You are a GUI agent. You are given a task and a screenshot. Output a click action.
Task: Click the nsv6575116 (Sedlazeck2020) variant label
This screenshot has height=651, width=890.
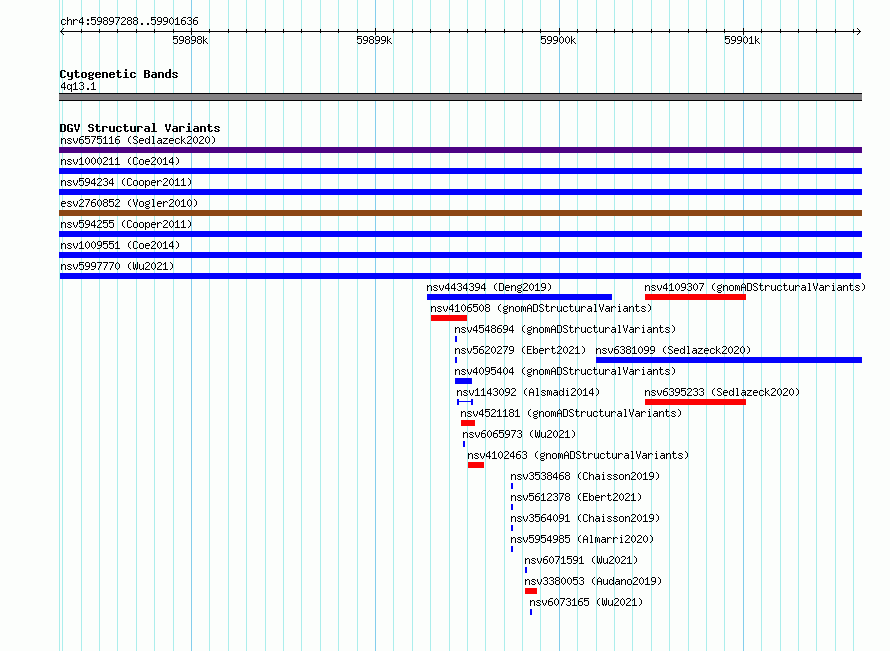pyautogui.click(x=138, y=140)
